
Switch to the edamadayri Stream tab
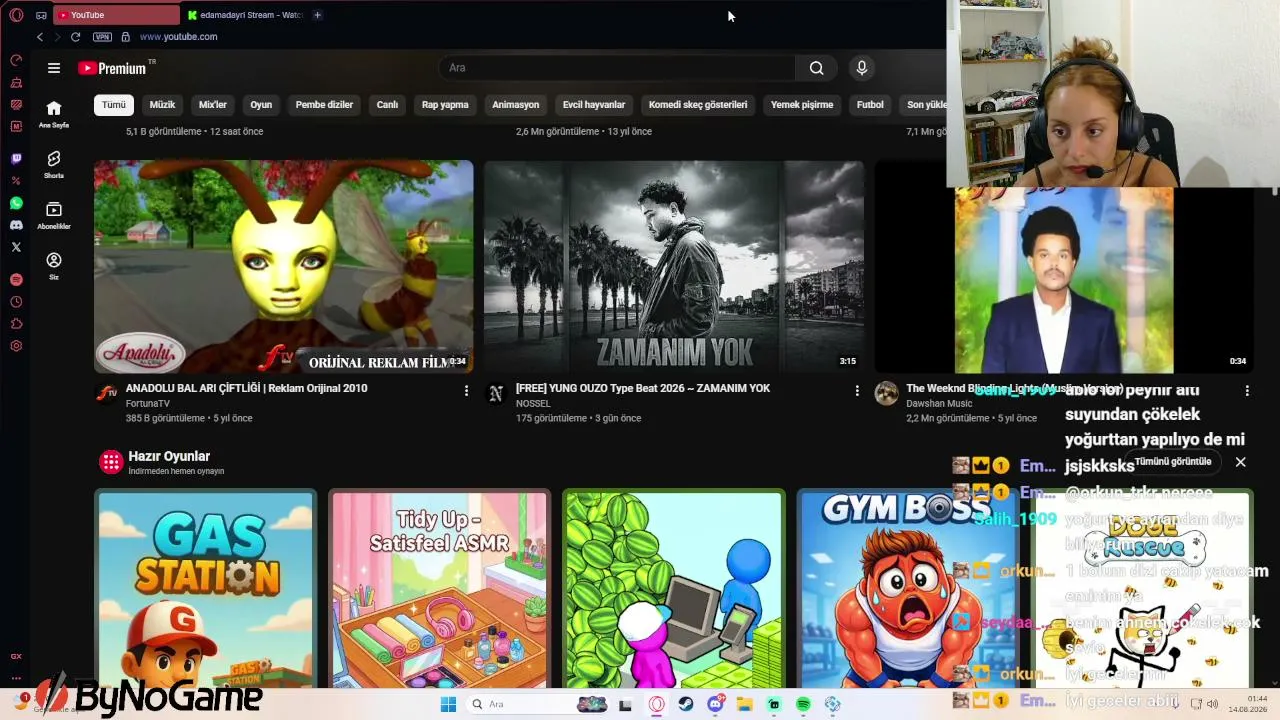(x=245, y=15)
